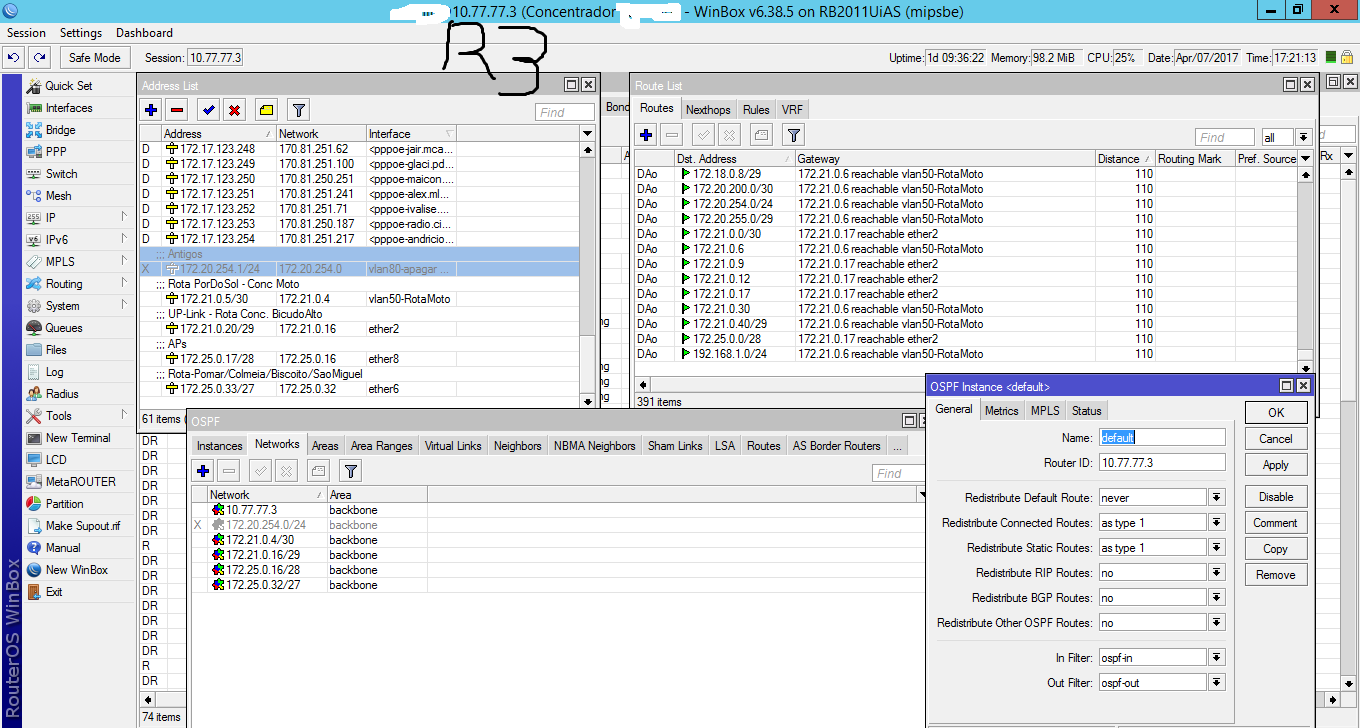
Task: Open the Settings menu
Action: (x=81, y=33)
